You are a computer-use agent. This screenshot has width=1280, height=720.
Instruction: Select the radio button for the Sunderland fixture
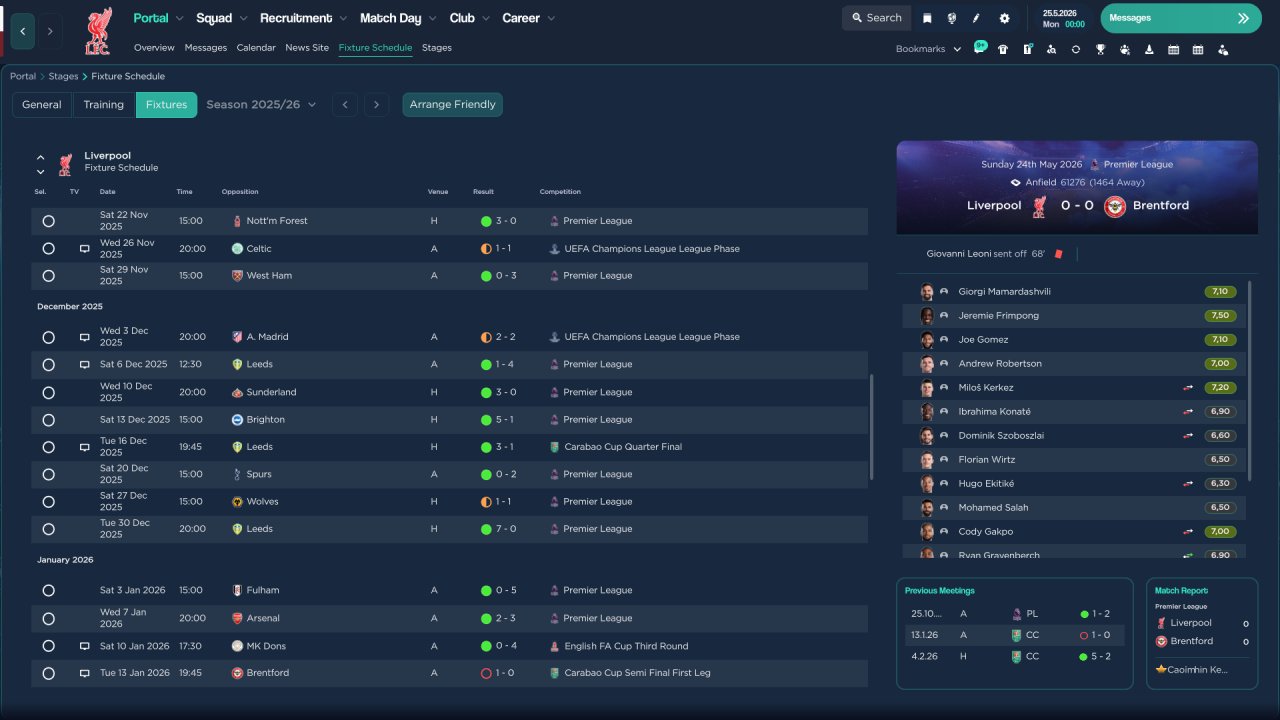[48, 392]
